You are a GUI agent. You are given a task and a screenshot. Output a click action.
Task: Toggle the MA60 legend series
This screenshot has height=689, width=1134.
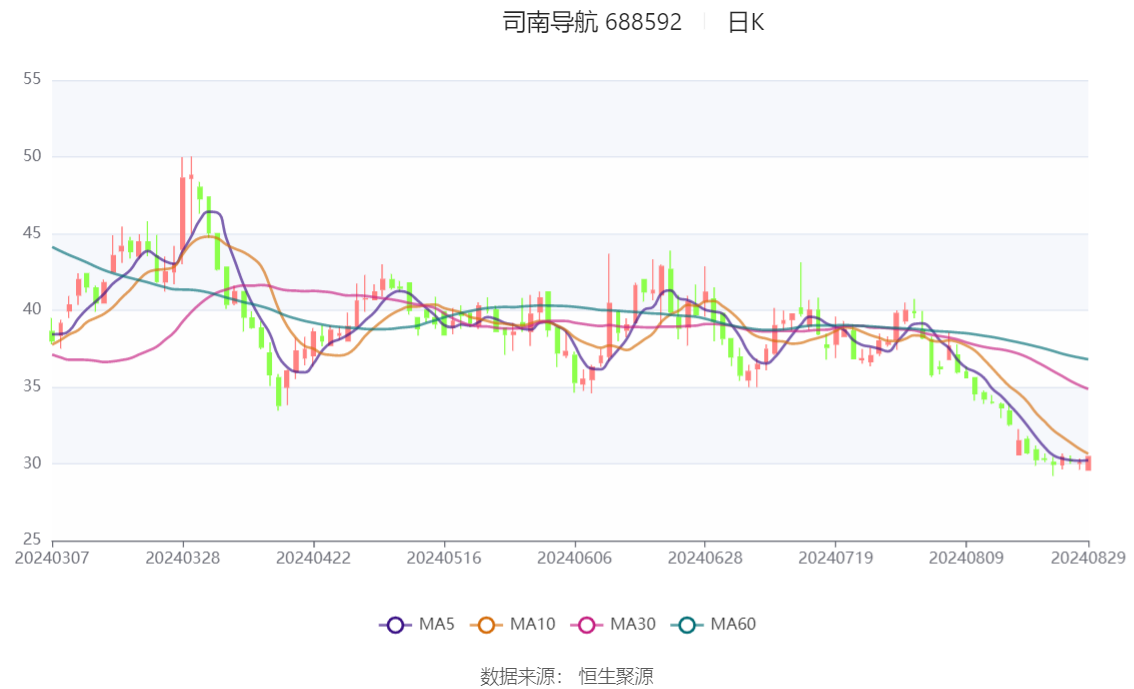coord(714,625)
